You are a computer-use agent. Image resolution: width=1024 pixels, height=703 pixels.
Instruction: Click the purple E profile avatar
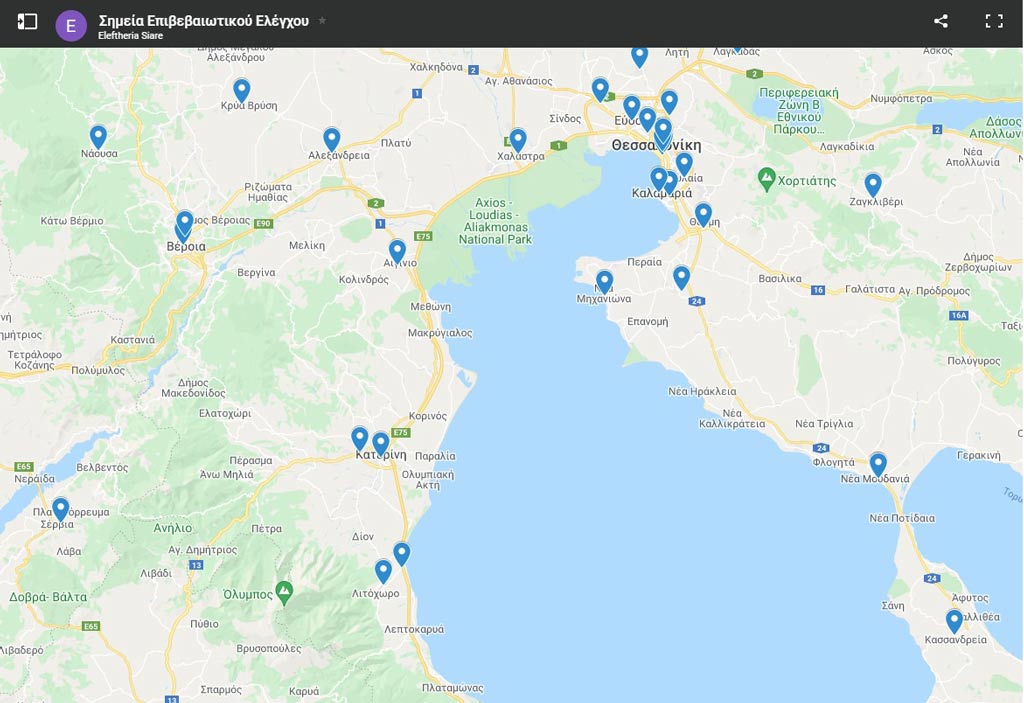pyautogui.click(x=71, y=25)
